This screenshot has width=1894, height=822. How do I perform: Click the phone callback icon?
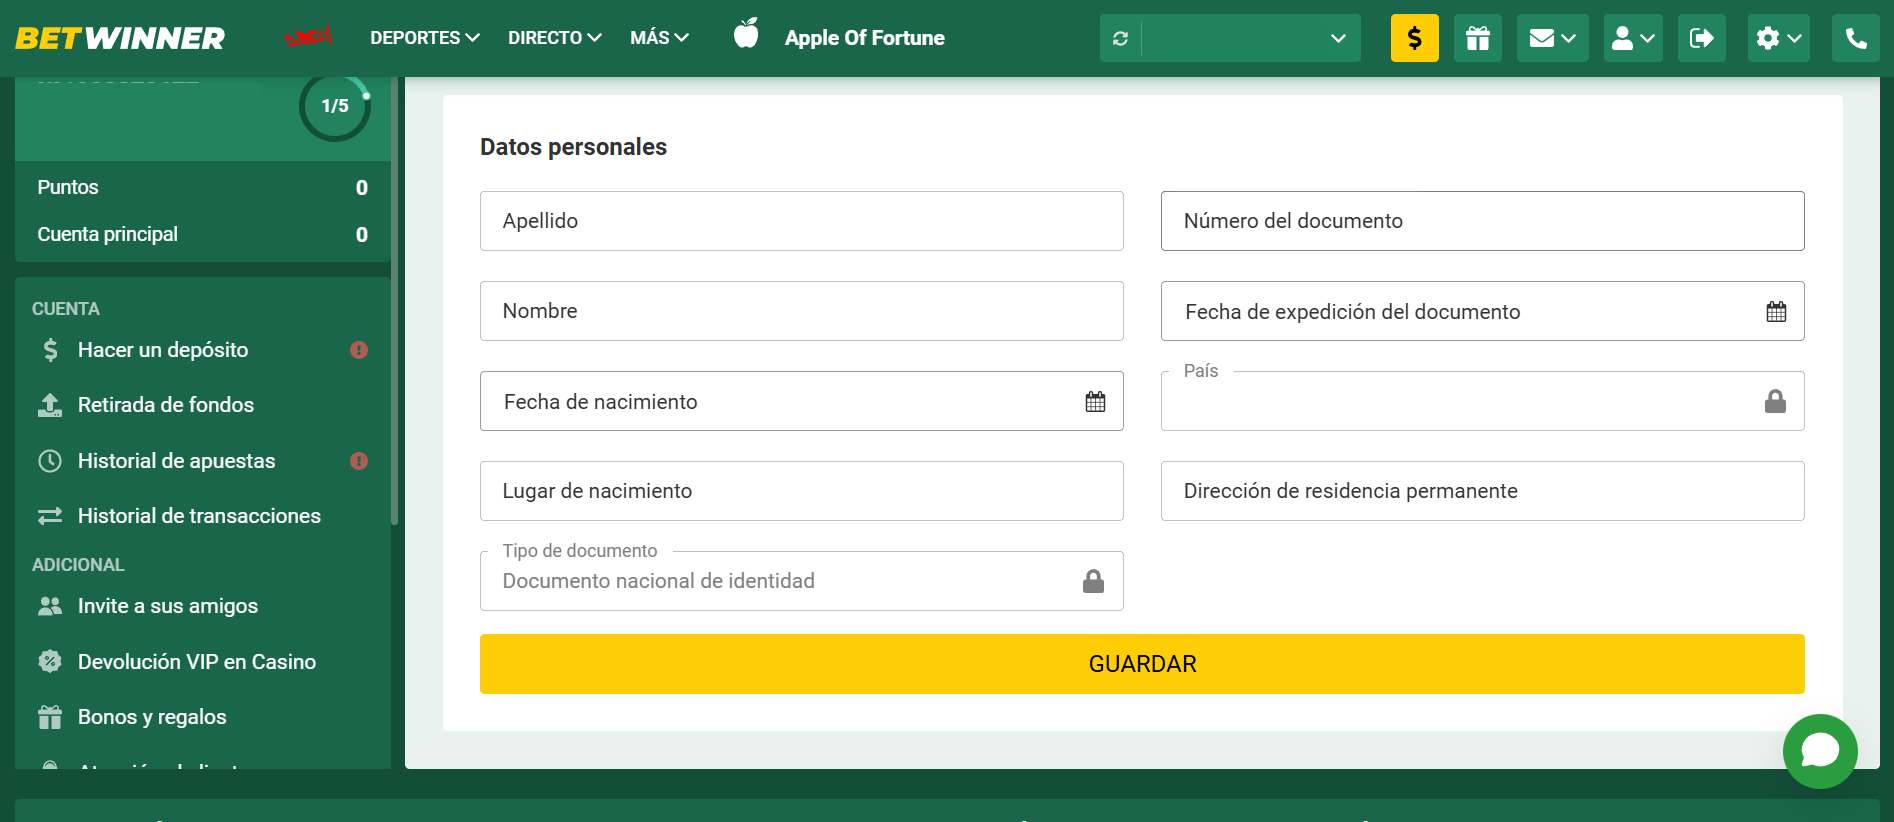click(1855, 38)
